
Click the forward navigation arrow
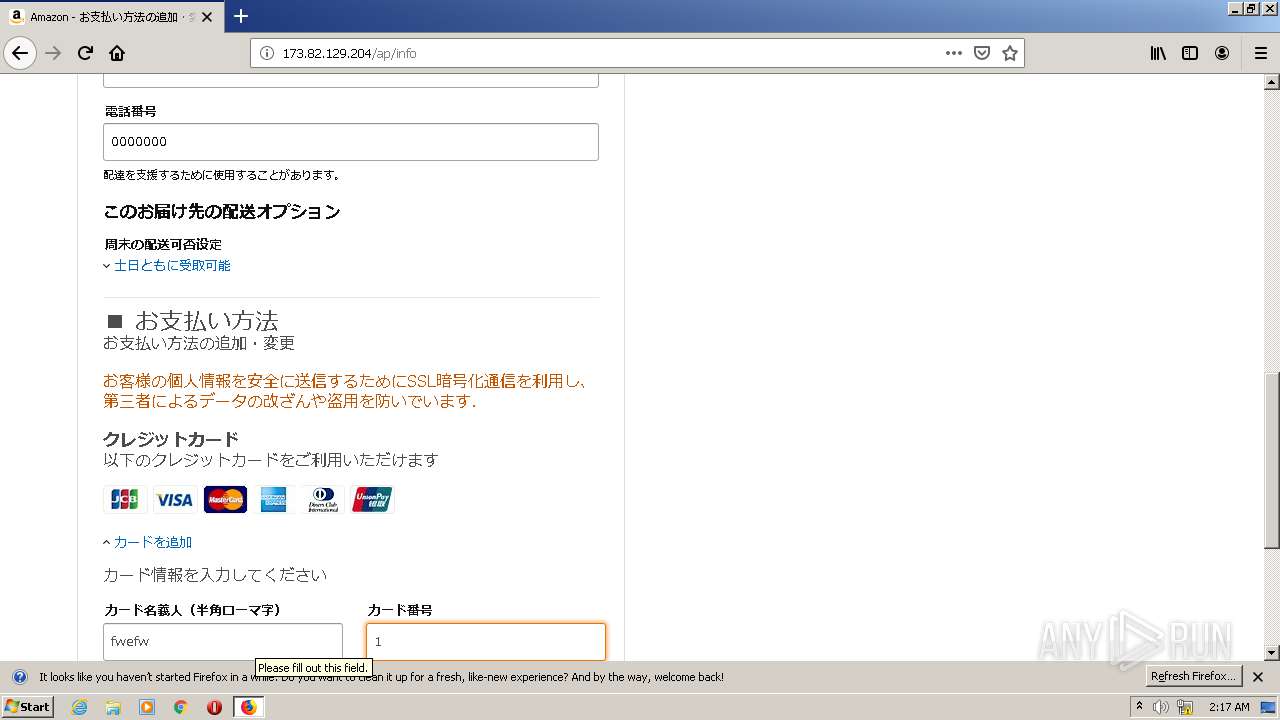(53, 53)
